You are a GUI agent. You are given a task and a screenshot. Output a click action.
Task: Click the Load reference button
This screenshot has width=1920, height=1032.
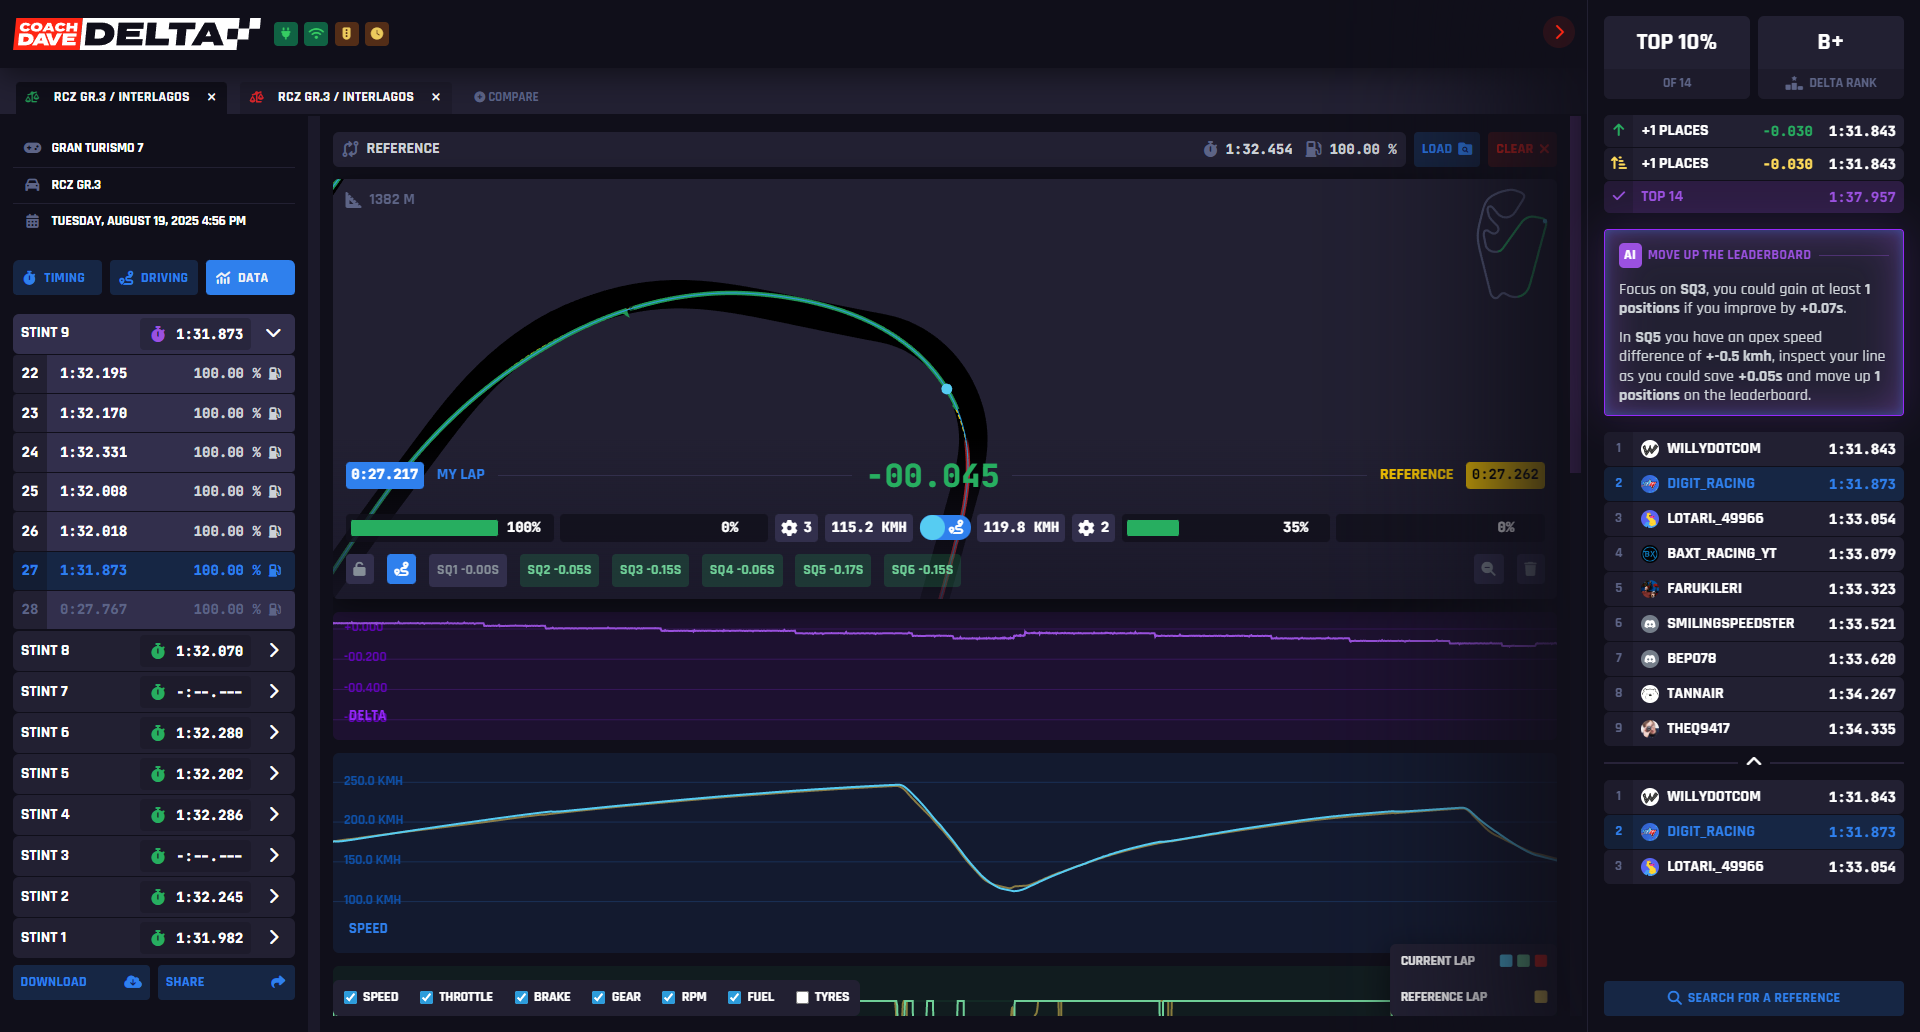[1446, 149]
